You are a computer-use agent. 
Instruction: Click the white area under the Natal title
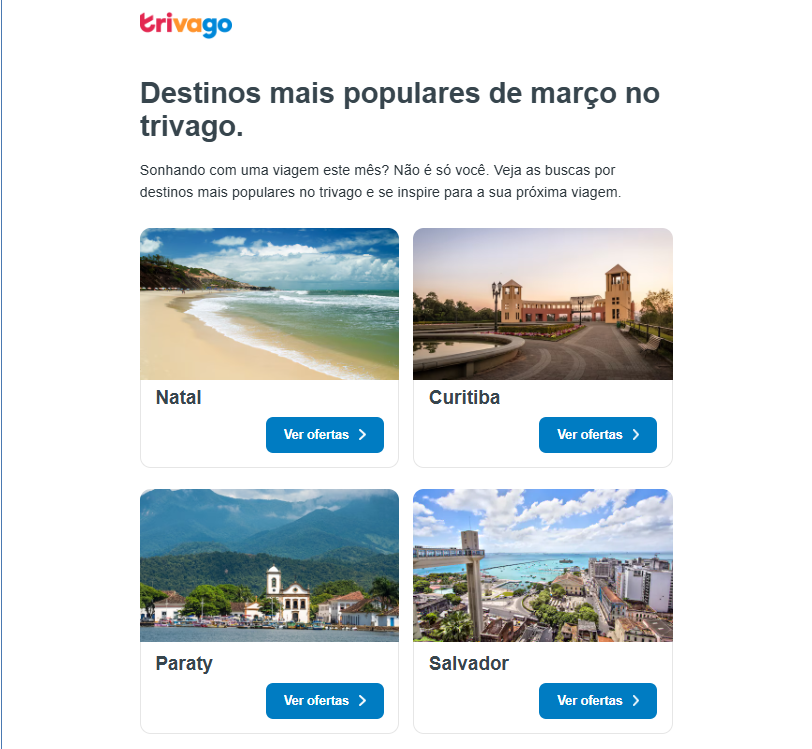coord(202,438)
